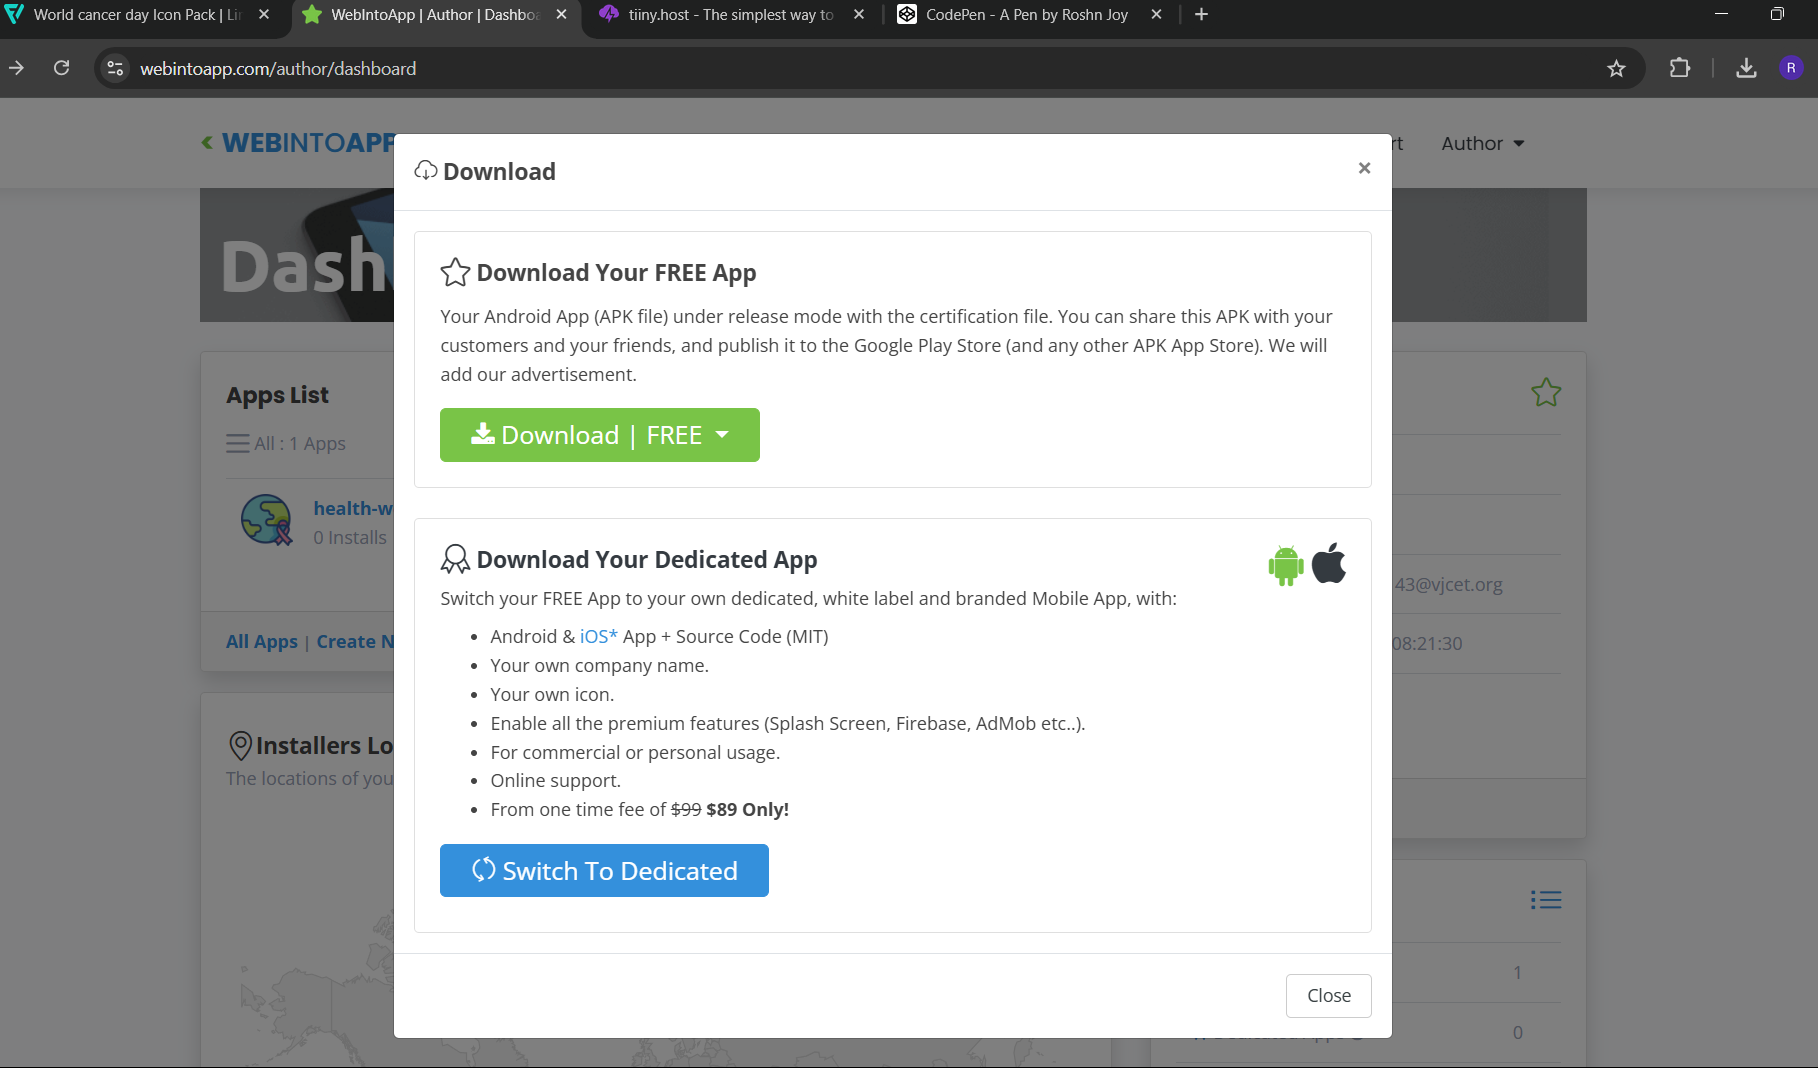The image size is (1818, 1068).
Task: Click the "Your own icon." bullet
Action: pyautogui.click(x=552, y=694)
